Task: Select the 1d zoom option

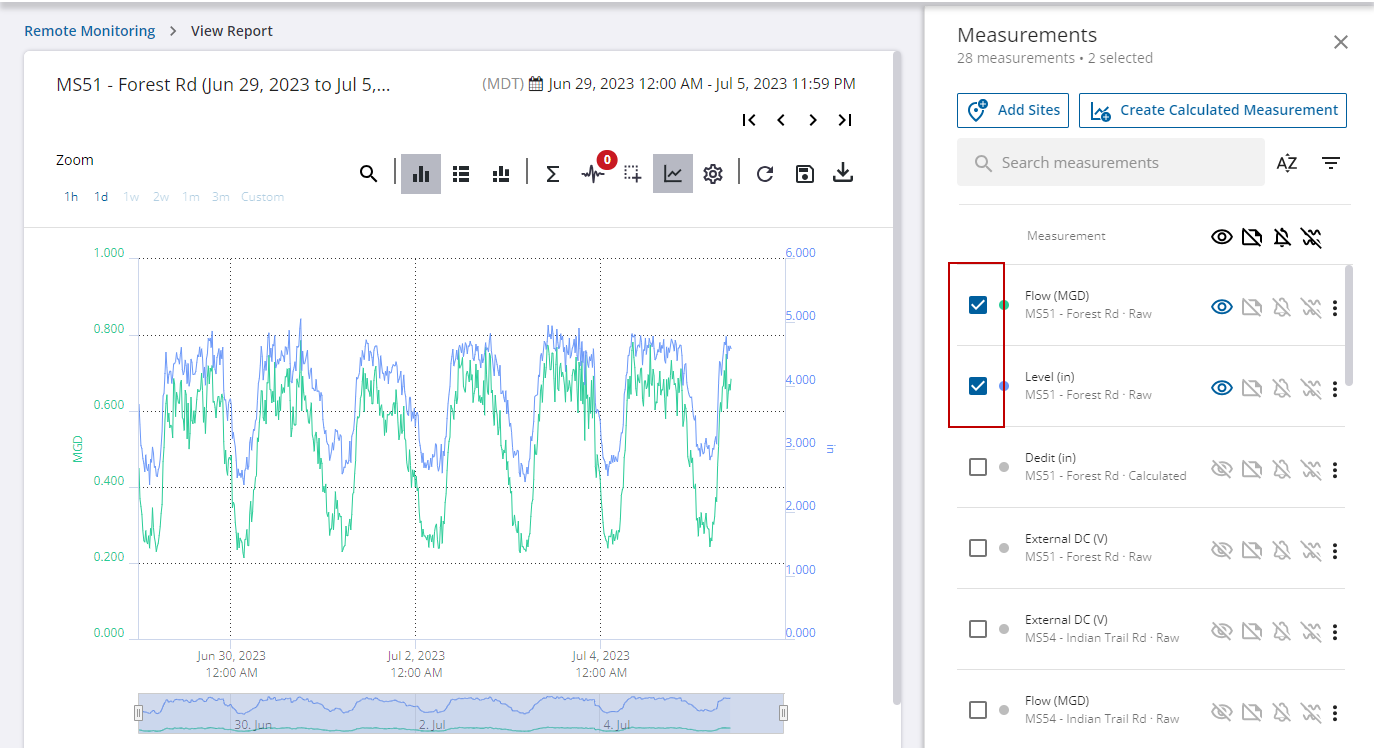Action: coord(101,197)
